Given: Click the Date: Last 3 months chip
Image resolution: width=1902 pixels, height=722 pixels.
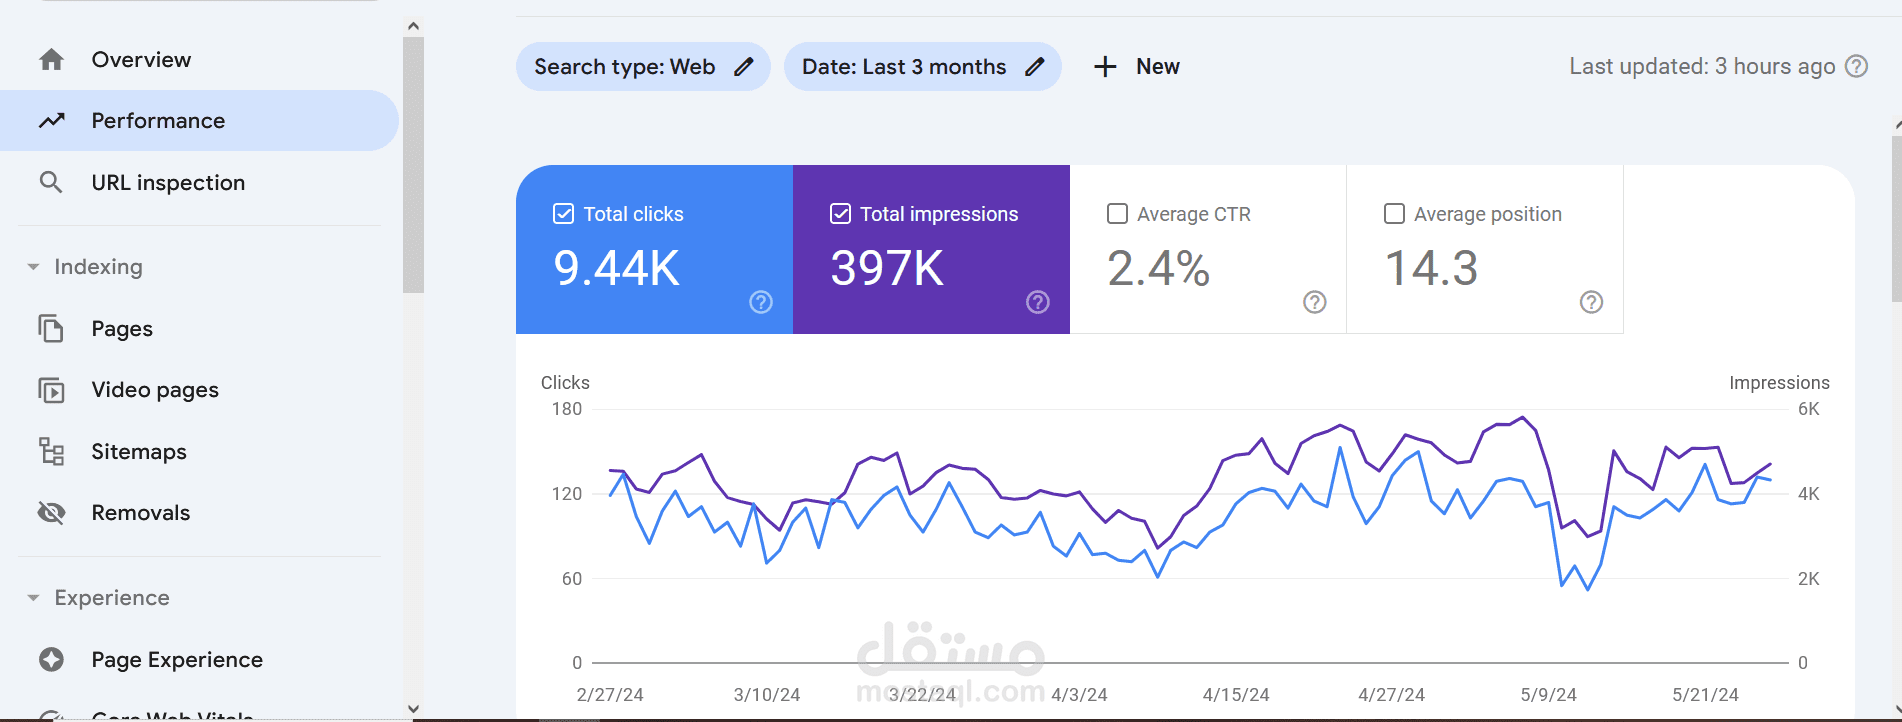Looking at the screenshot, I should coord(922,67).
